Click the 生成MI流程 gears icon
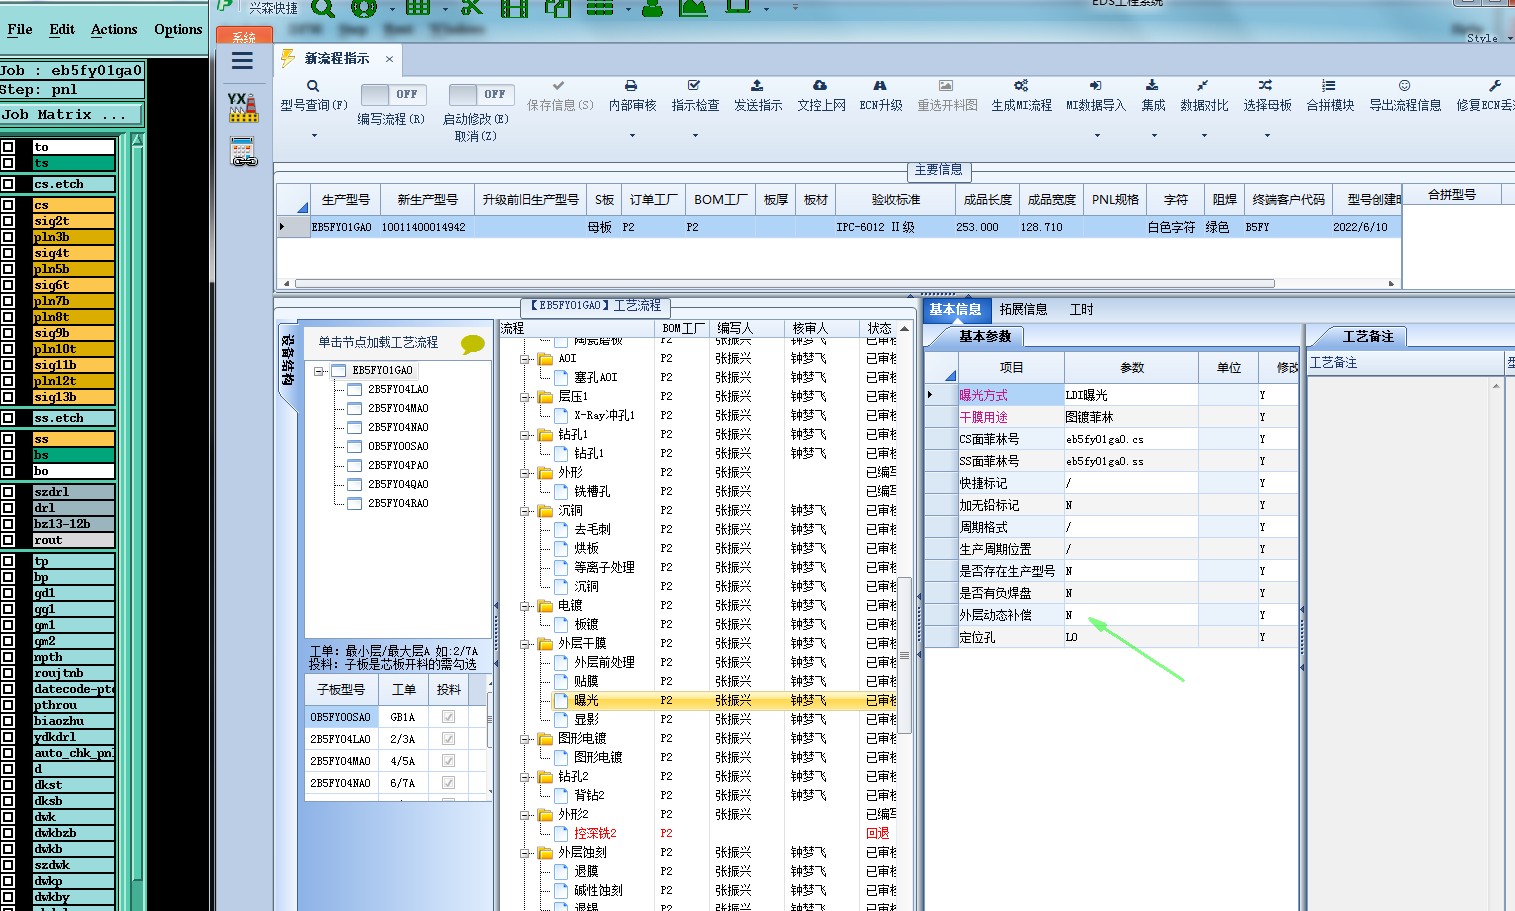 coord(1021,86)
